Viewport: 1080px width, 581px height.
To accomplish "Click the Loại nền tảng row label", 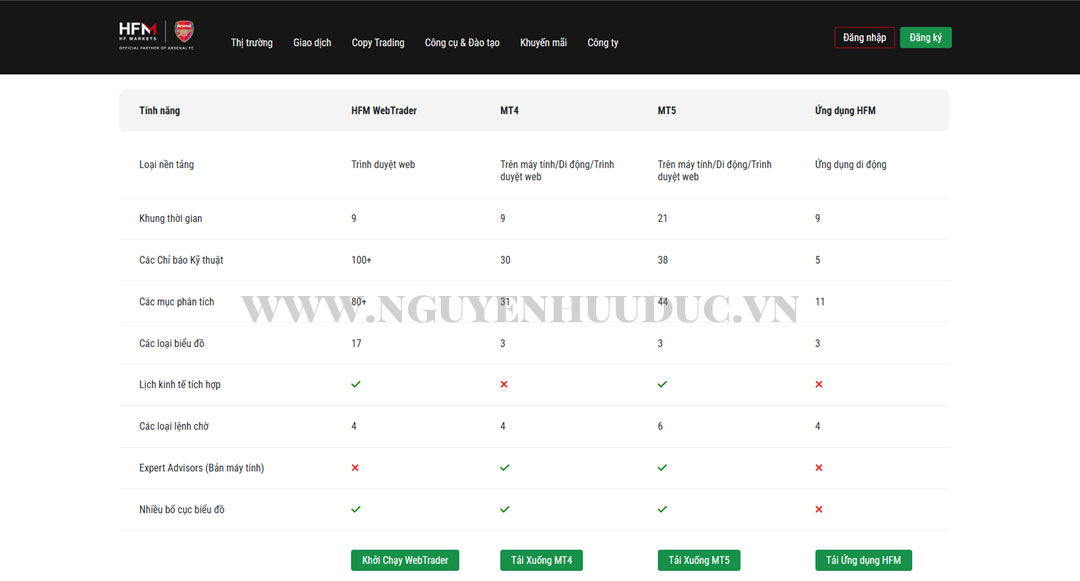I will coord(167,165).
